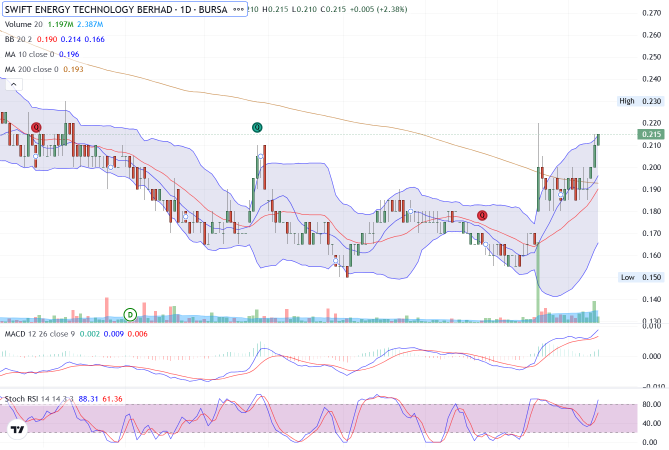
Task: Click the L0.210 low value in header
Action: (304, 9)
